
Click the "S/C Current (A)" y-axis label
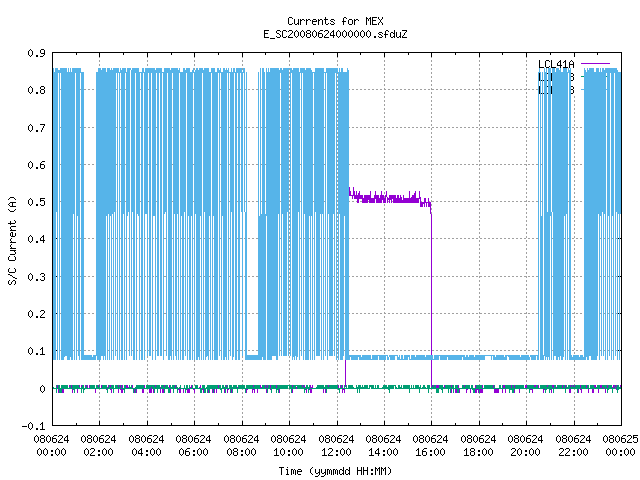13,240
